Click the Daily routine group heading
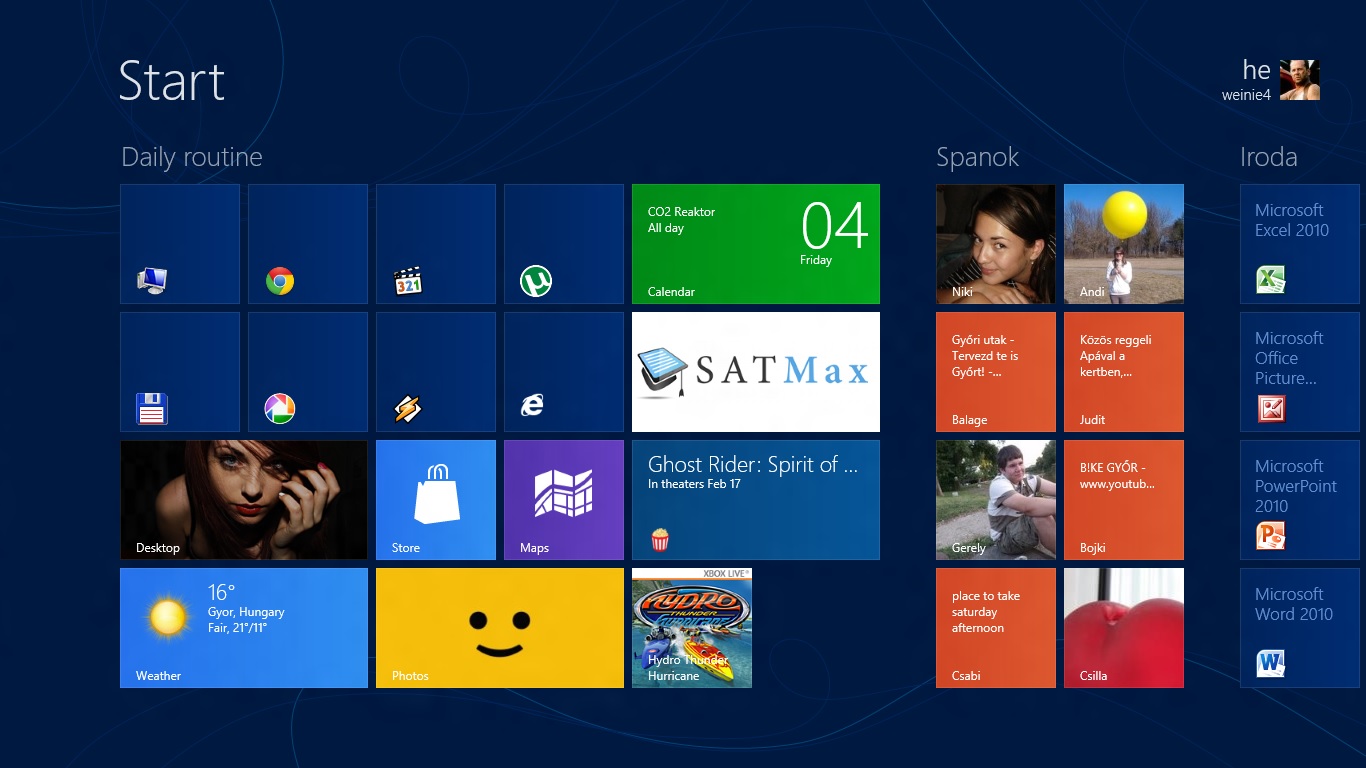The width and height of the screenshot is (1366, 768). click(x=192, y=157)
